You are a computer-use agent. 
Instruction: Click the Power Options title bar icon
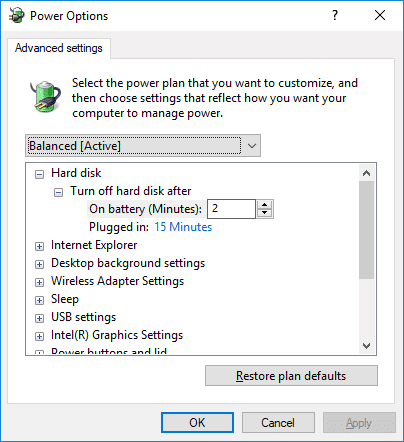tap(17, 15)
